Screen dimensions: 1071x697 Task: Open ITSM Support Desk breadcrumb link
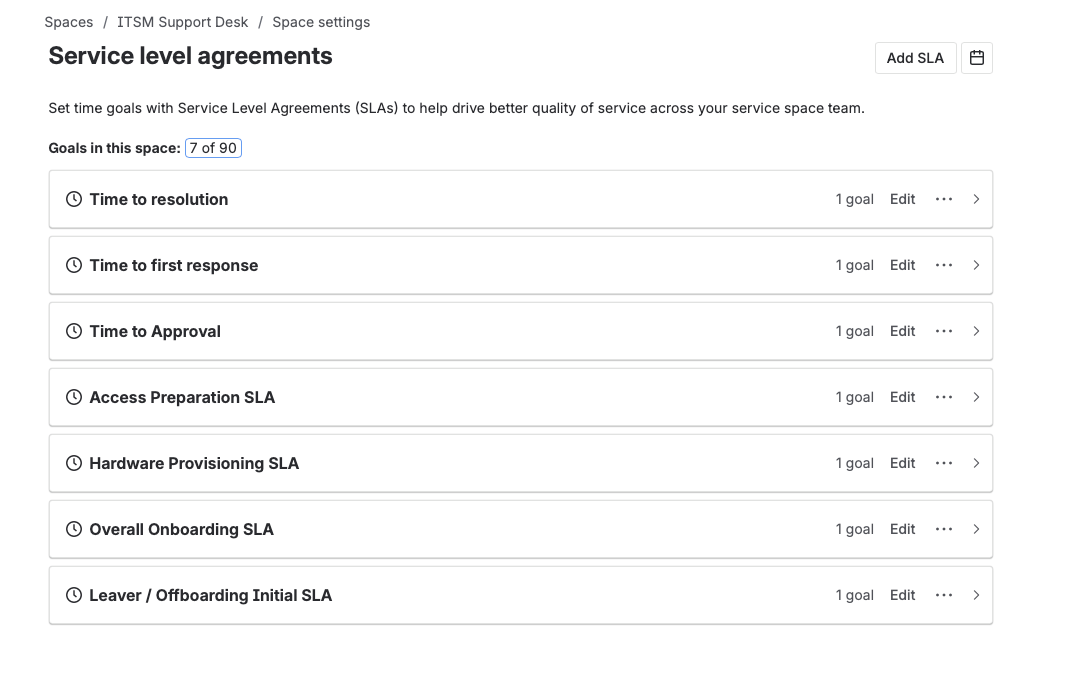tap(183, 22)
